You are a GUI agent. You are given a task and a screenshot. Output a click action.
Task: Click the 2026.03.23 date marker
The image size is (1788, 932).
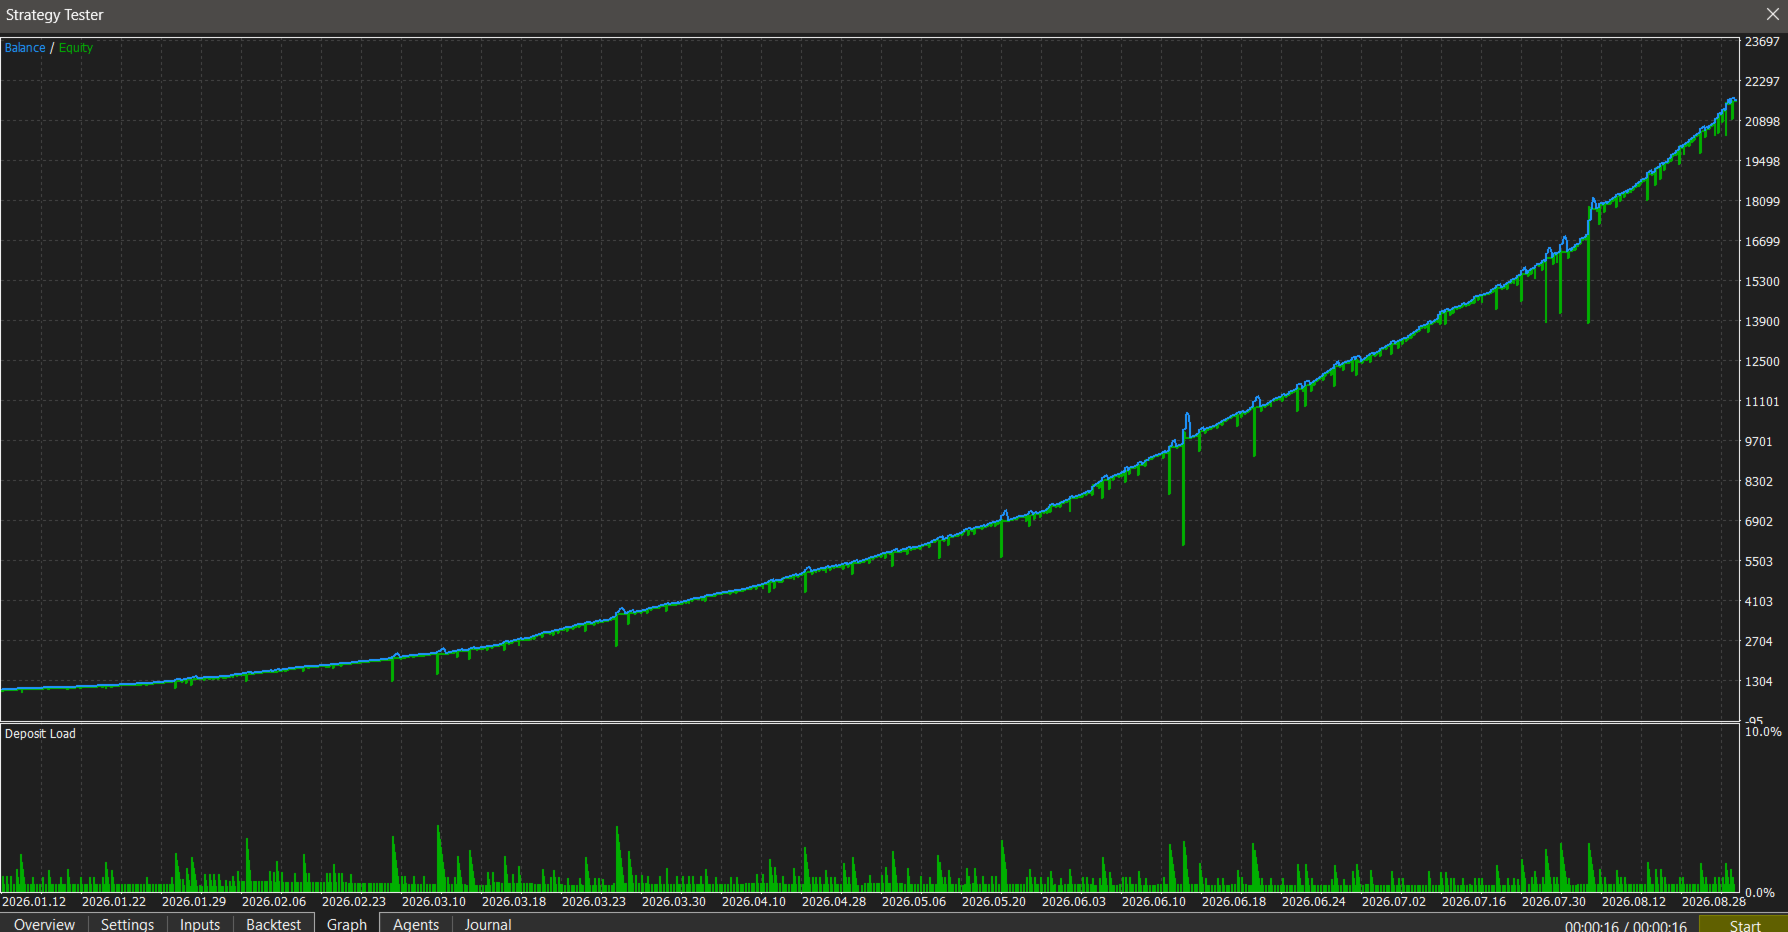tap(594, 901)
